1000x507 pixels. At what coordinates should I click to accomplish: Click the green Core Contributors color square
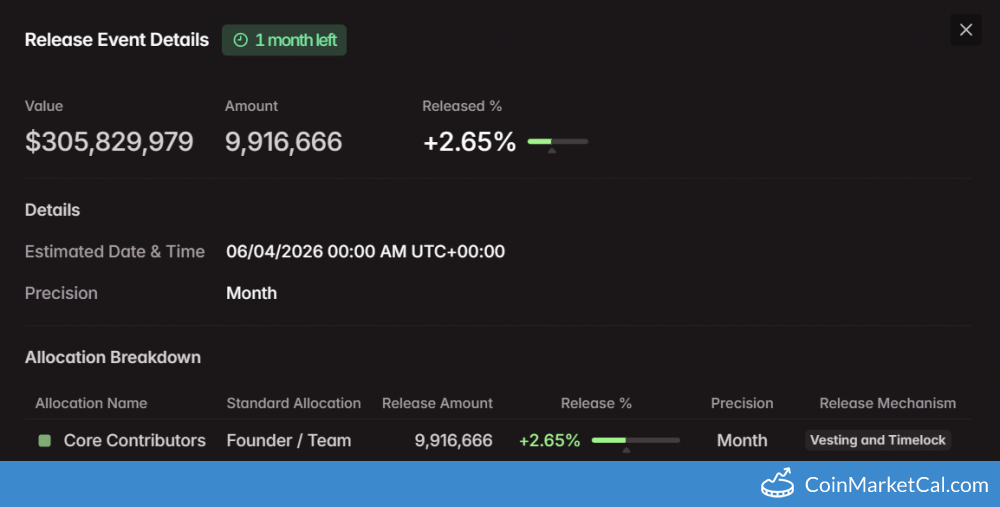click(x=45, y=440)
